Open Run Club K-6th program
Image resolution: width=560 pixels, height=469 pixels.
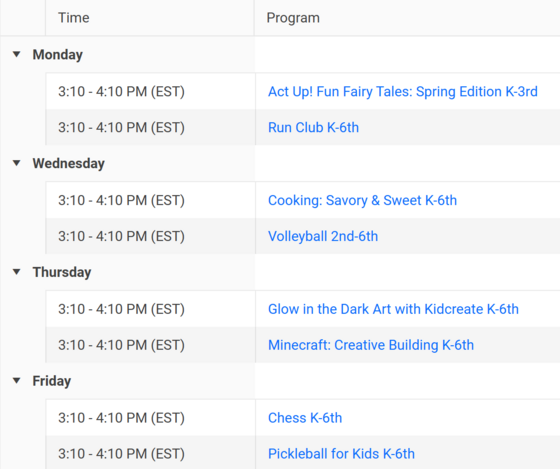click(313, 128)
